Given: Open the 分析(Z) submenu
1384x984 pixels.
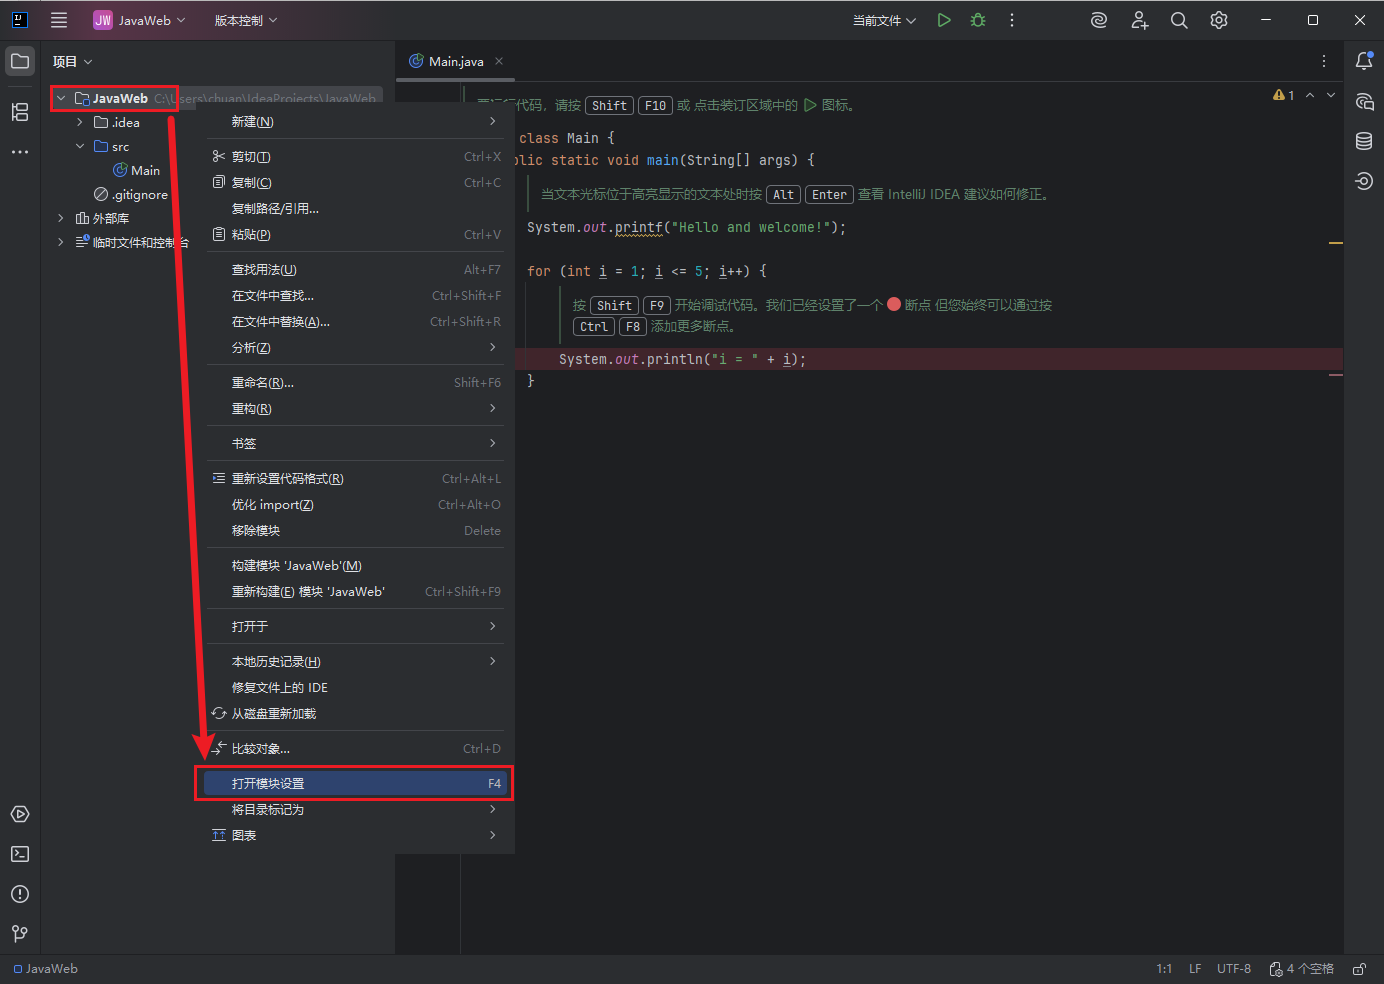Looking at the screenshot, I should coord(355,348).
